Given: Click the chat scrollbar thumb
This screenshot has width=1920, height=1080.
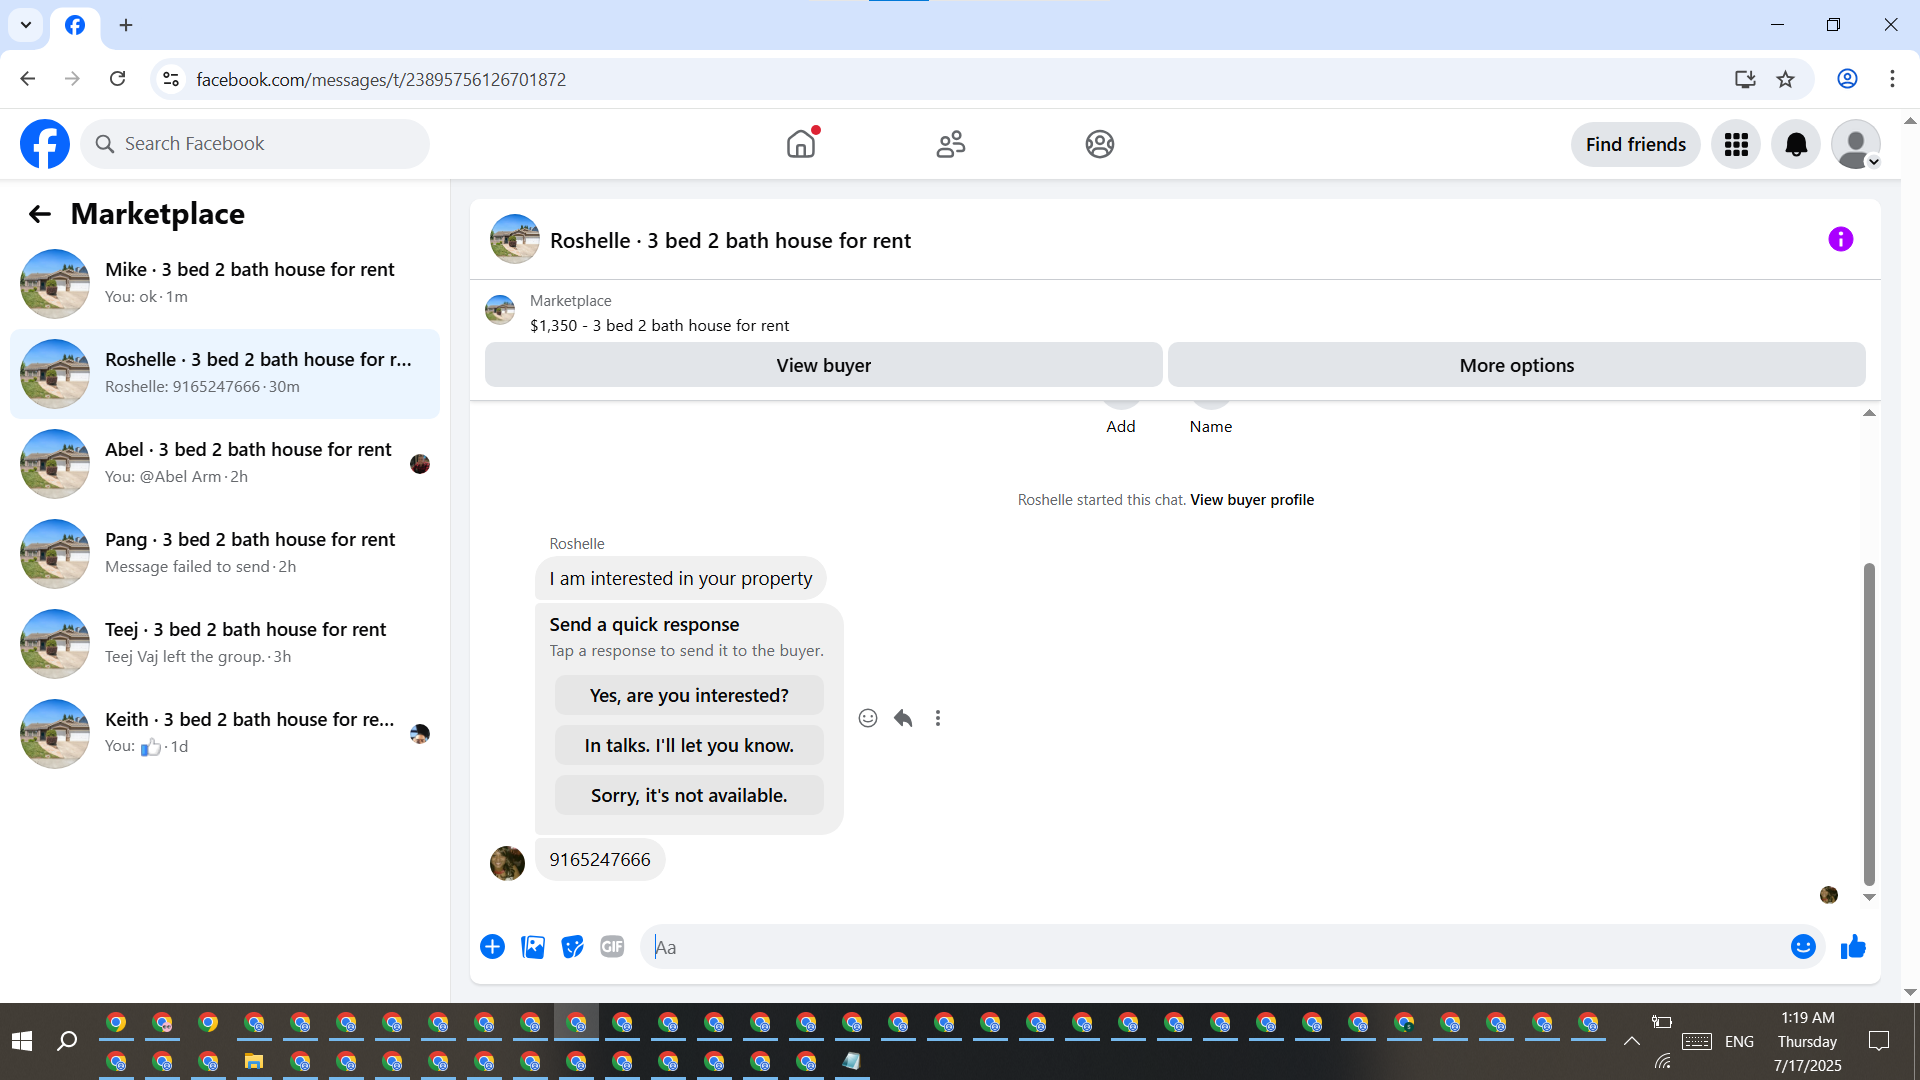Looking at the screenshot, I should point(1868,724).
